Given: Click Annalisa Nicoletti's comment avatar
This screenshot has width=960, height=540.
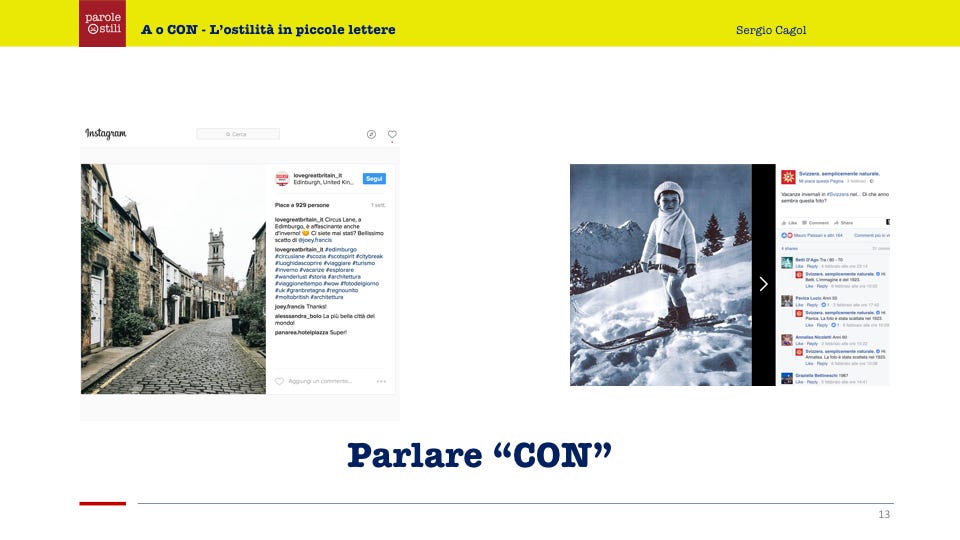Looking at the screenshot, I should coord(787,340).
